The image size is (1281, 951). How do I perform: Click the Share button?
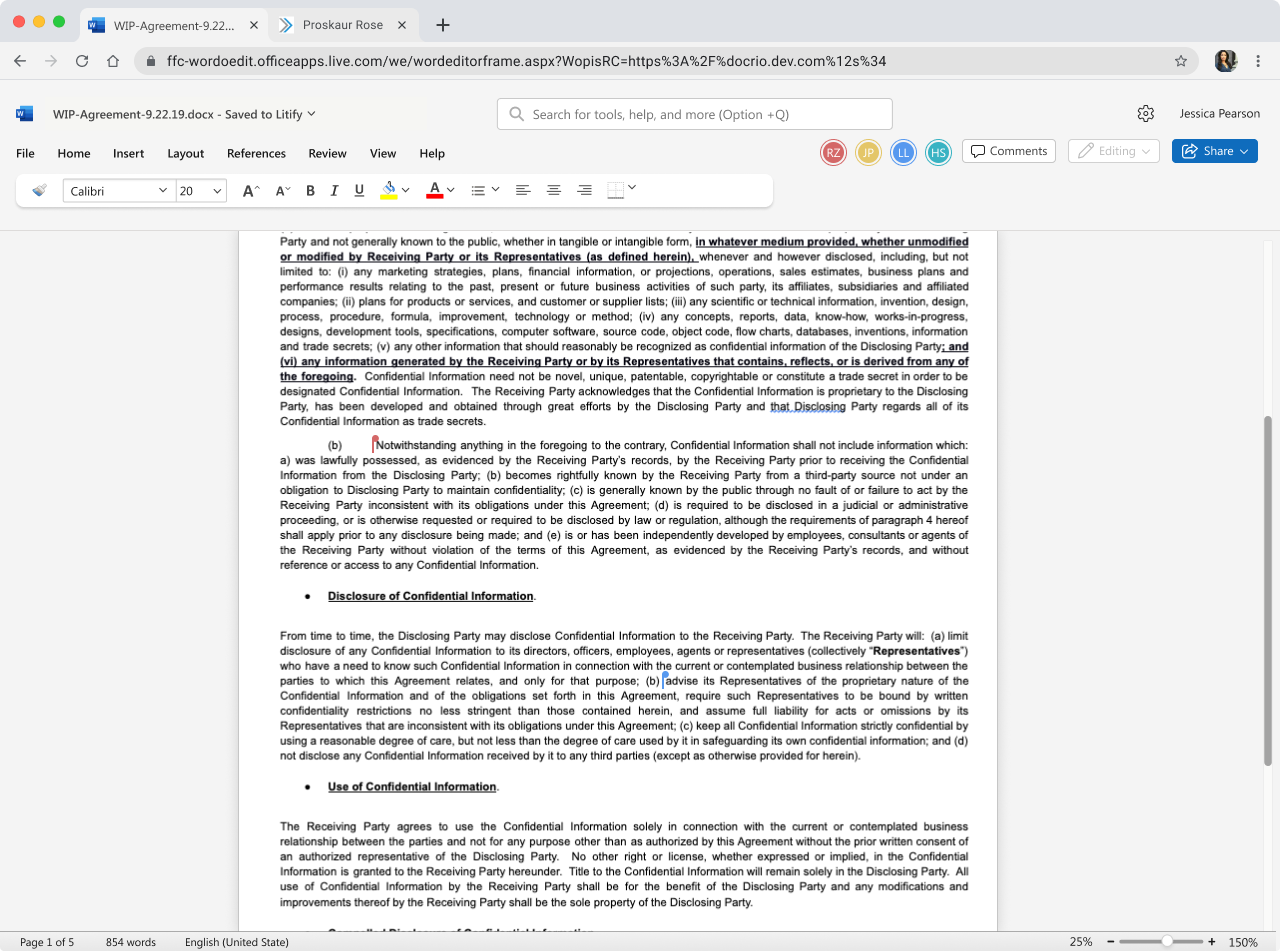click(x=1215, y=151)
